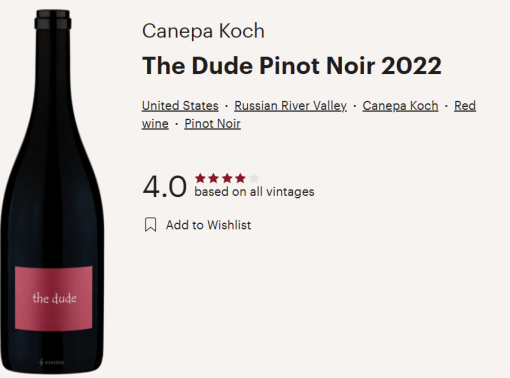Click the first red rating star

tap(200, 178)
